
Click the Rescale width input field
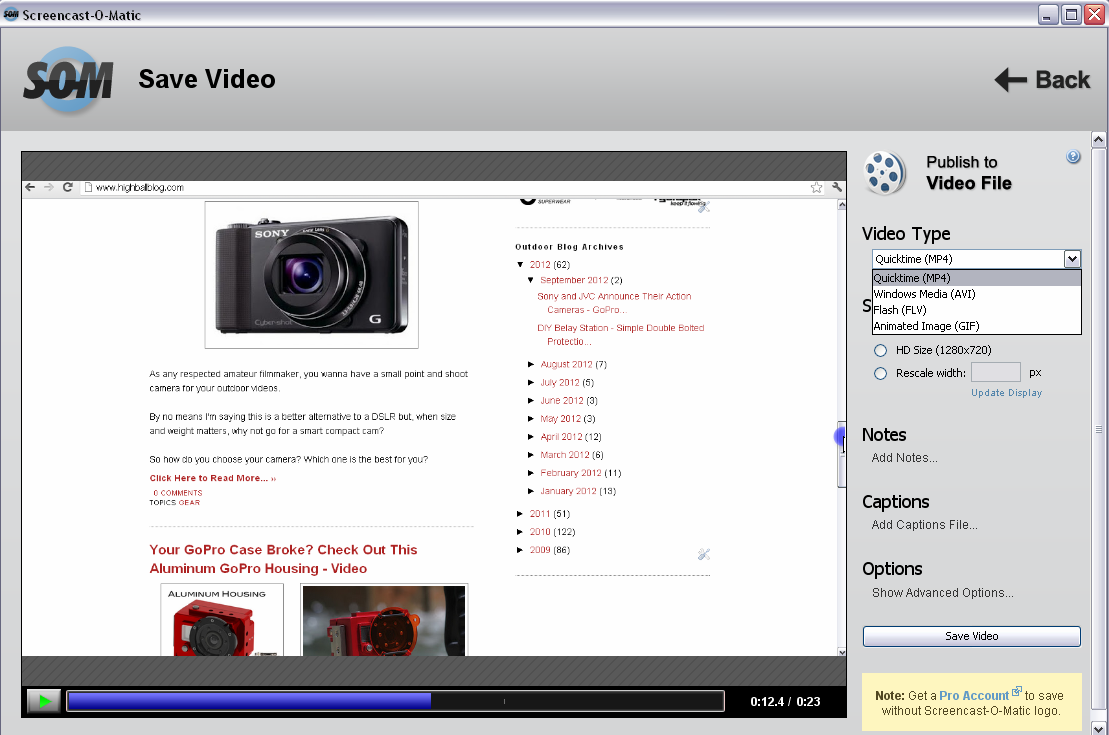pos(996,372)
